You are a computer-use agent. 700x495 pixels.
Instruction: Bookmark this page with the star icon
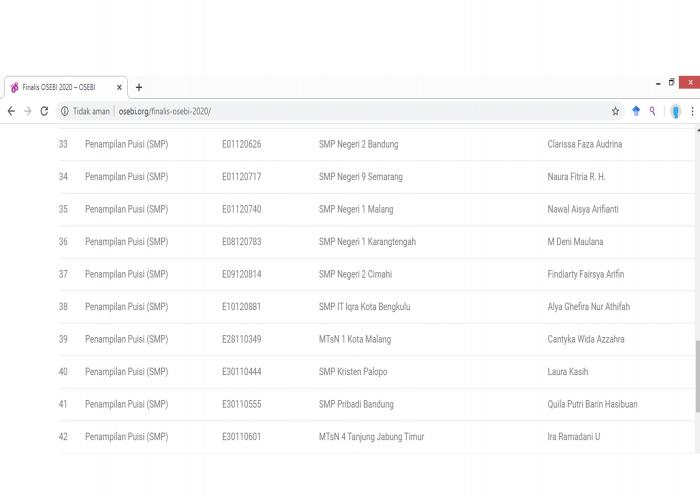click(616, 111)
